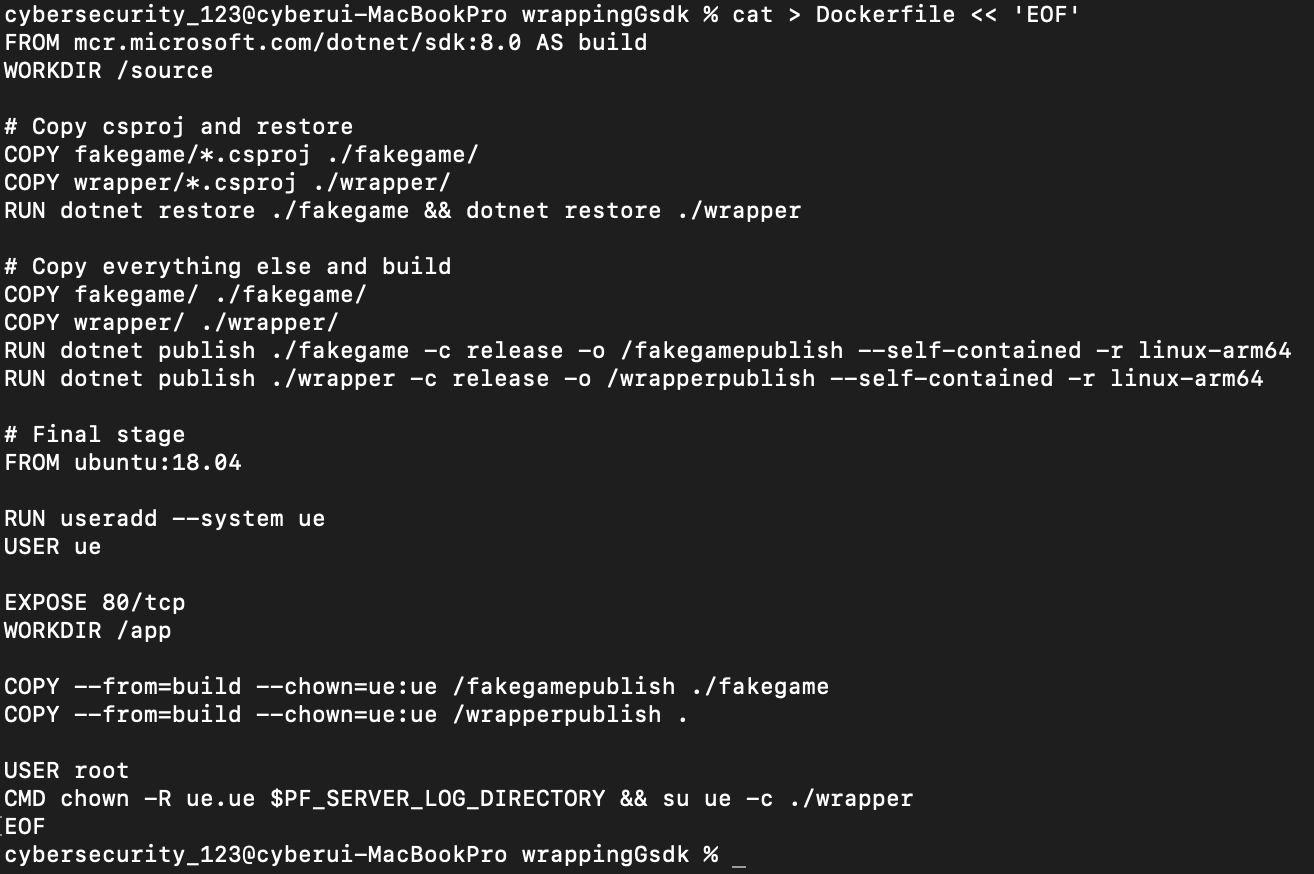Image resolution: width=1314 pixels, height=874 pixels.
Task: Click the mcr.microsoft.com/dotnet/sdk:8.0 image name
Action: tap(298, 43)
